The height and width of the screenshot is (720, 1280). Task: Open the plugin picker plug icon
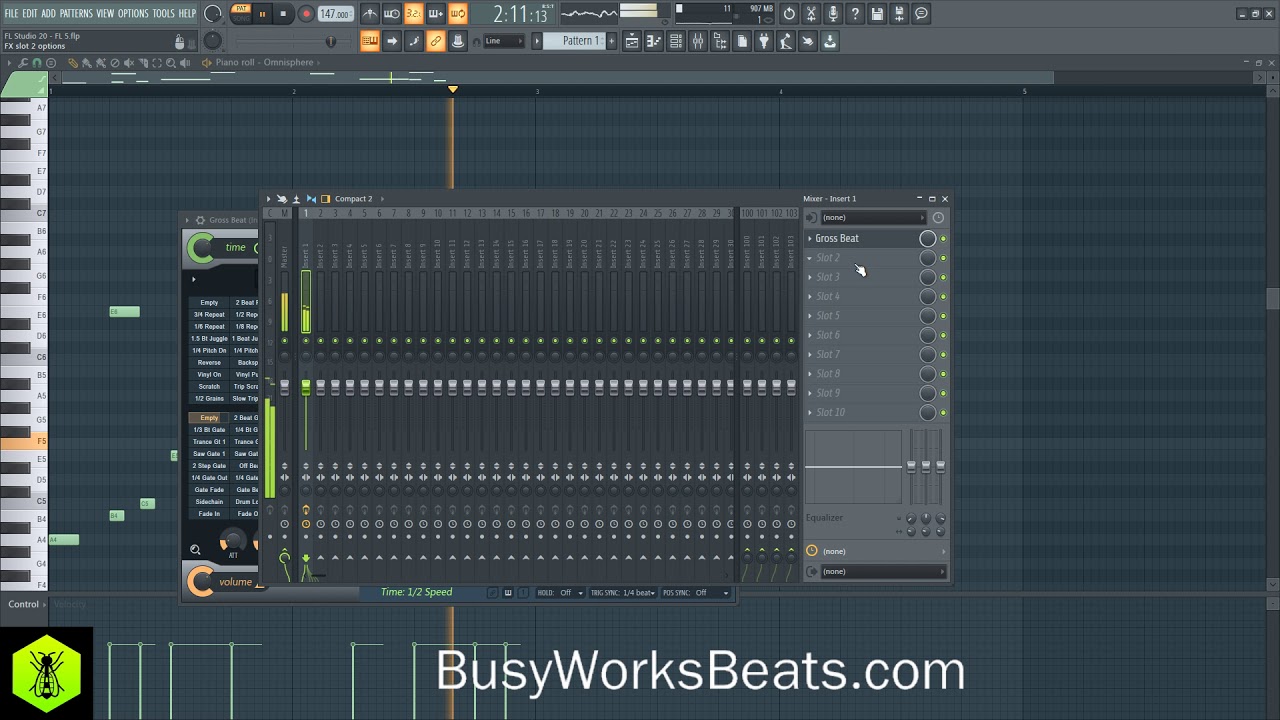tap(764, 41)
